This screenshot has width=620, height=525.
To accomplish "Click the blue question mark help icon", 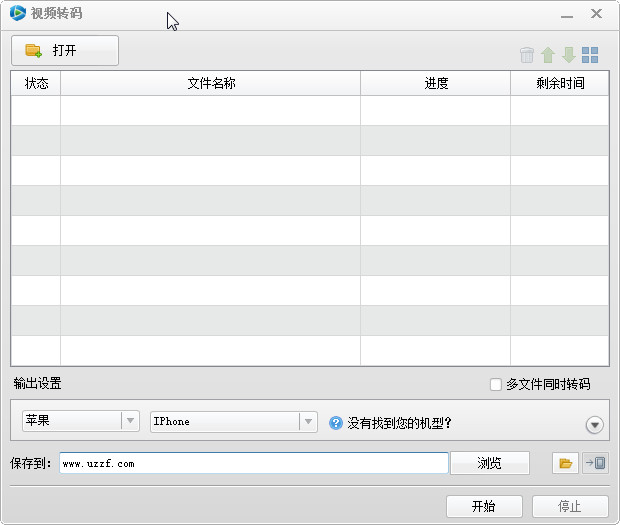I will point(336,423).
